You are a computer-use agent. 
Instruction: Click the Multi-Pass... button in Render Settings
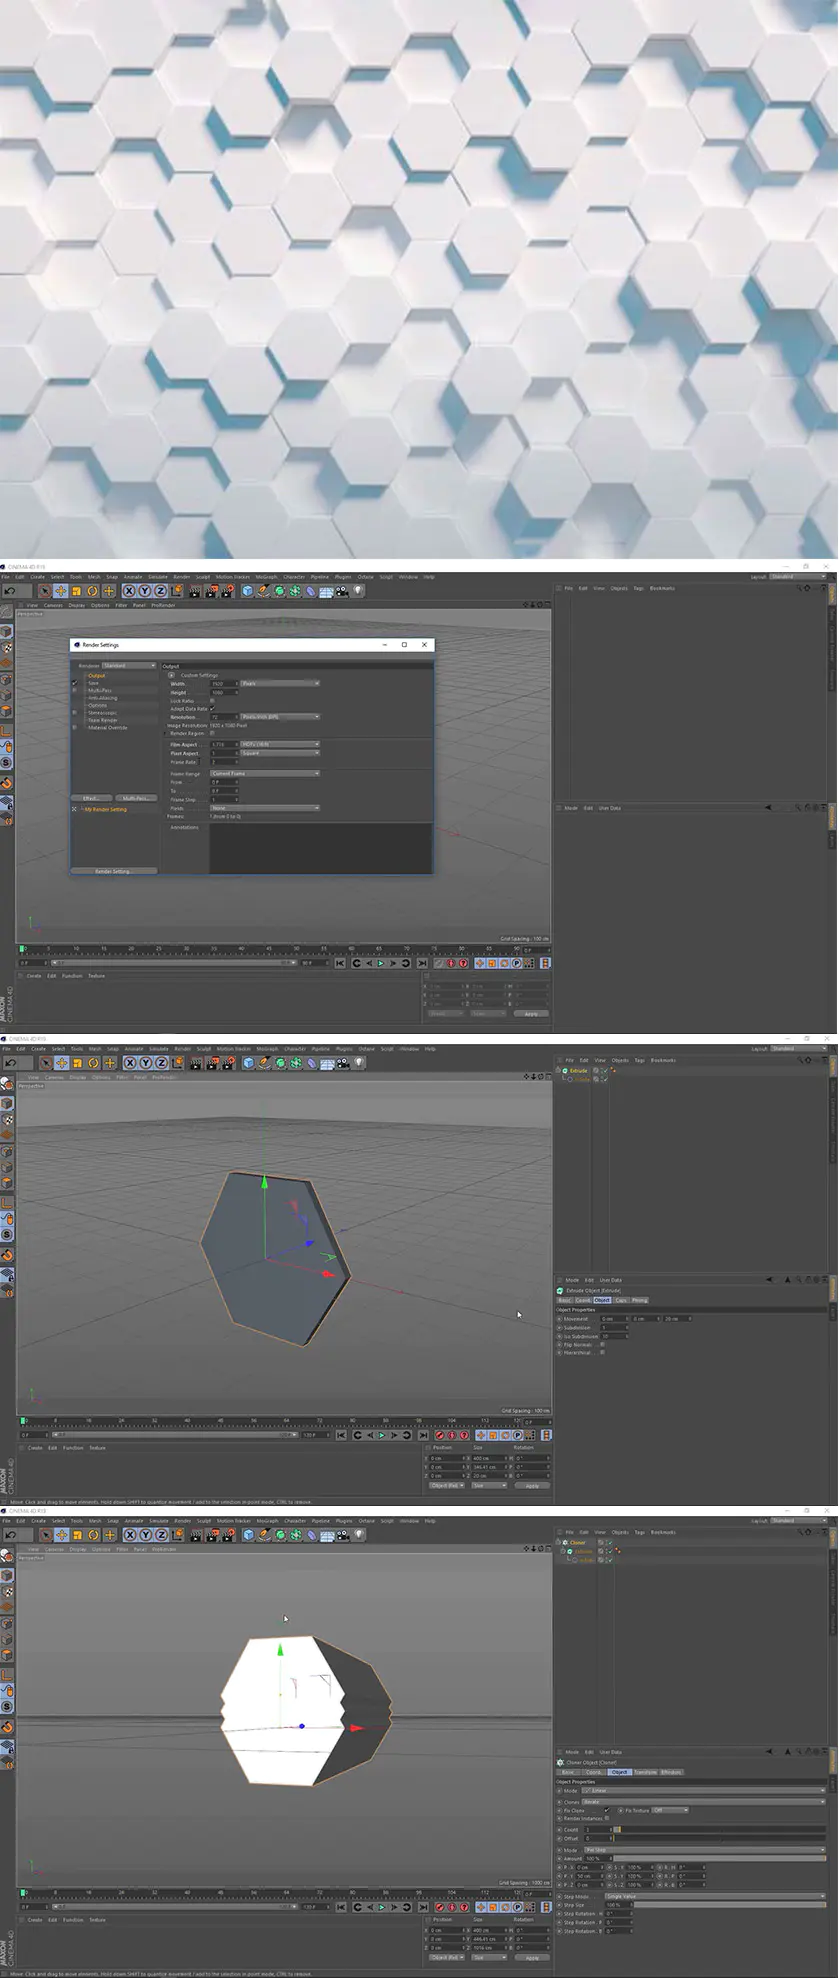click(136, 798)
